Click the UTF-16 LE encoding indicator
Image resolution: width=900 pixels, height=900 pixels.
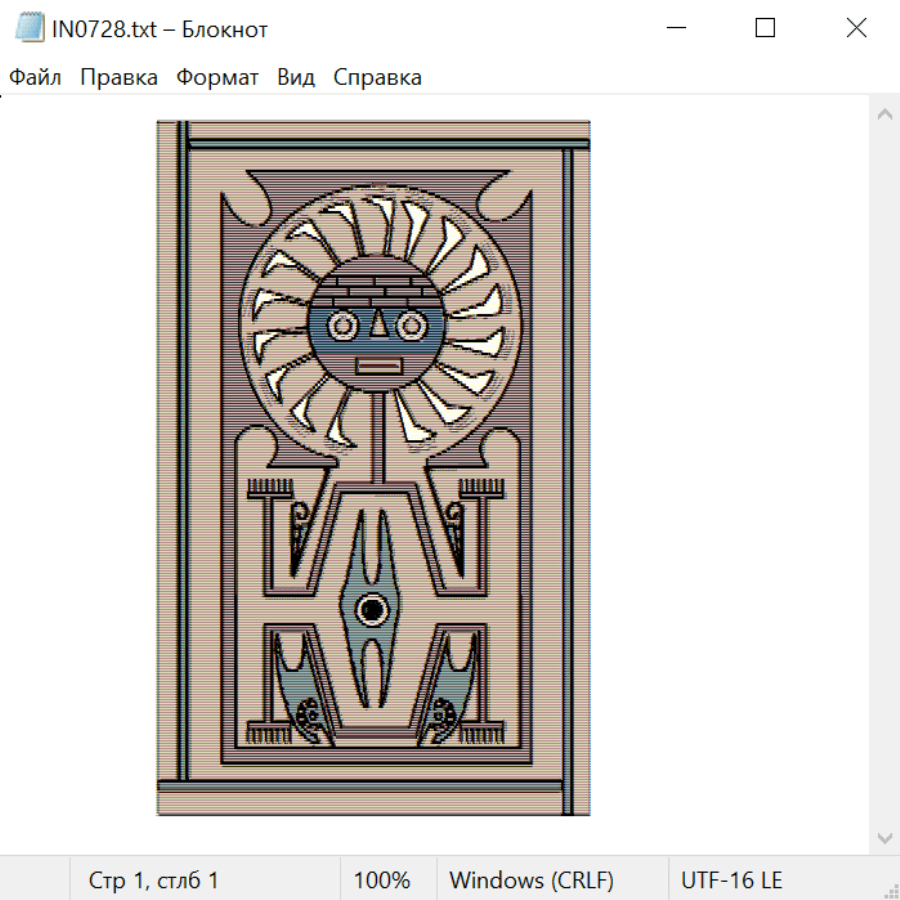[731, 880]
